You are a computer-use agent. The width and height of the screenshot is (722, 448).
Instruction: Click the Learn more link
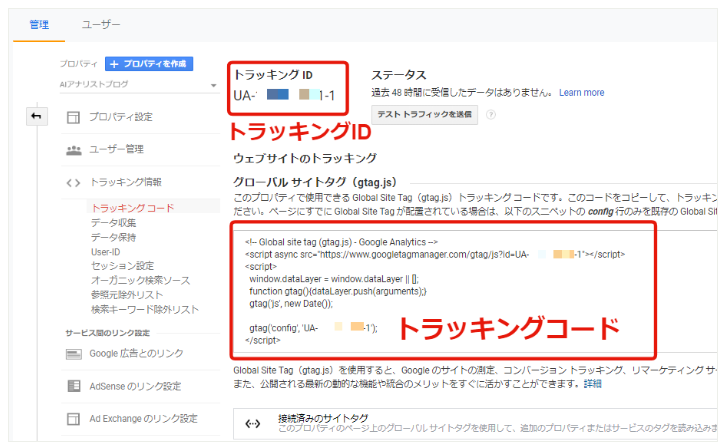pyautogui.click(x=581, y=93)
